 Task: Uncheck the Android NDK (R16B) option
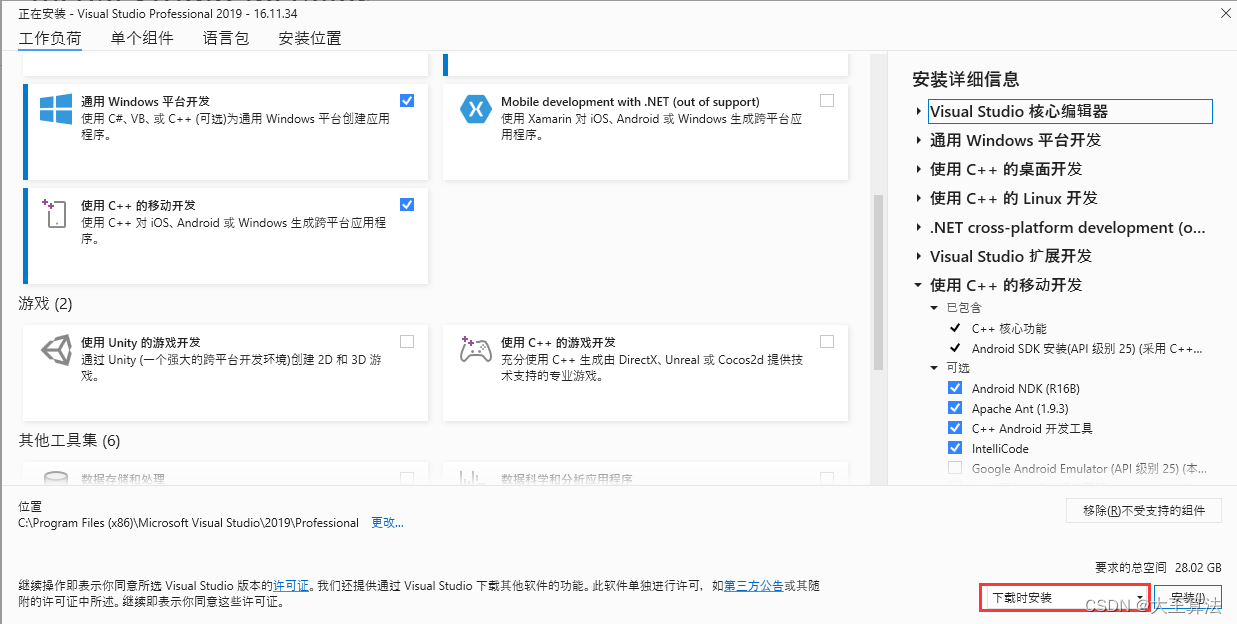(x=955, y=388)
